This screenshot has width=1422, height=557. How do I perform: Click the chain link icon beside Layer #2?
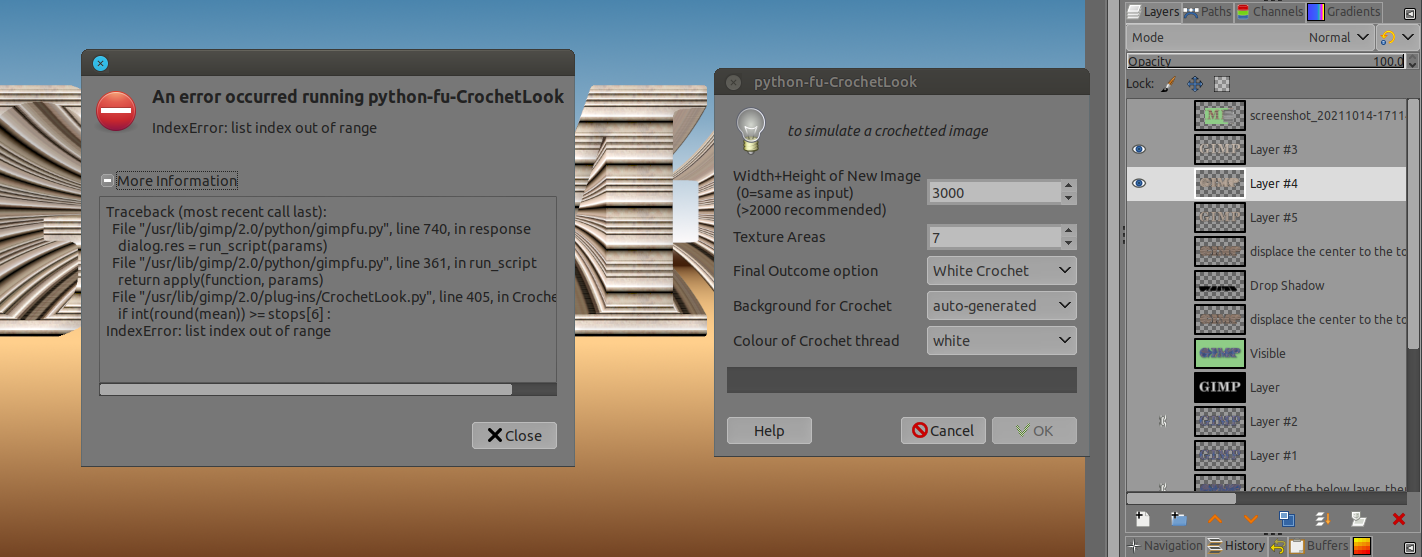click(1162, 421)
